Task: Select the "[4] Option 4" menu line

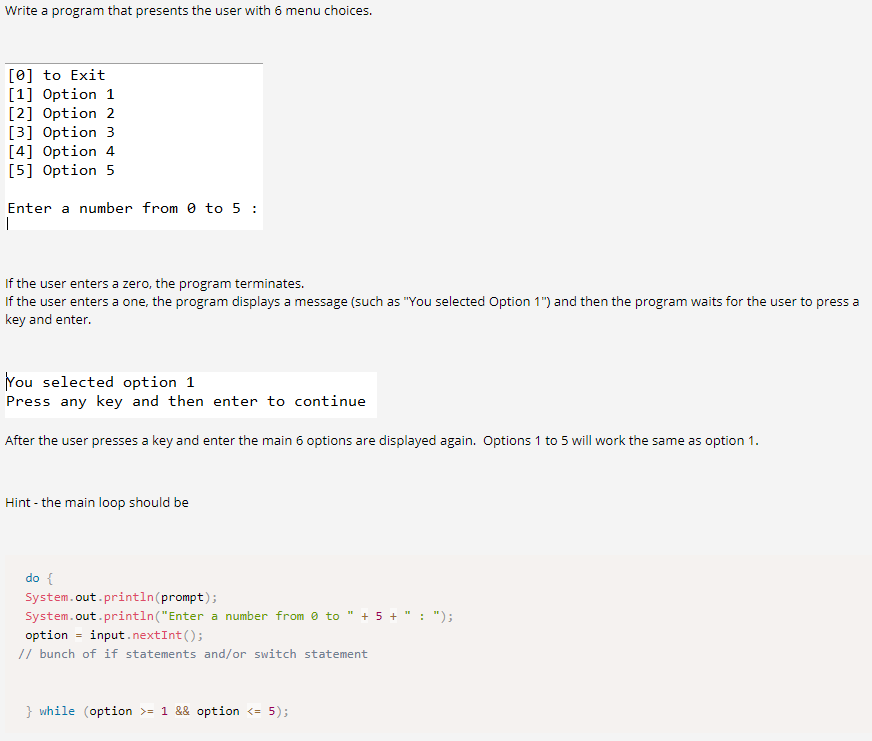Action: pos(60,150)
